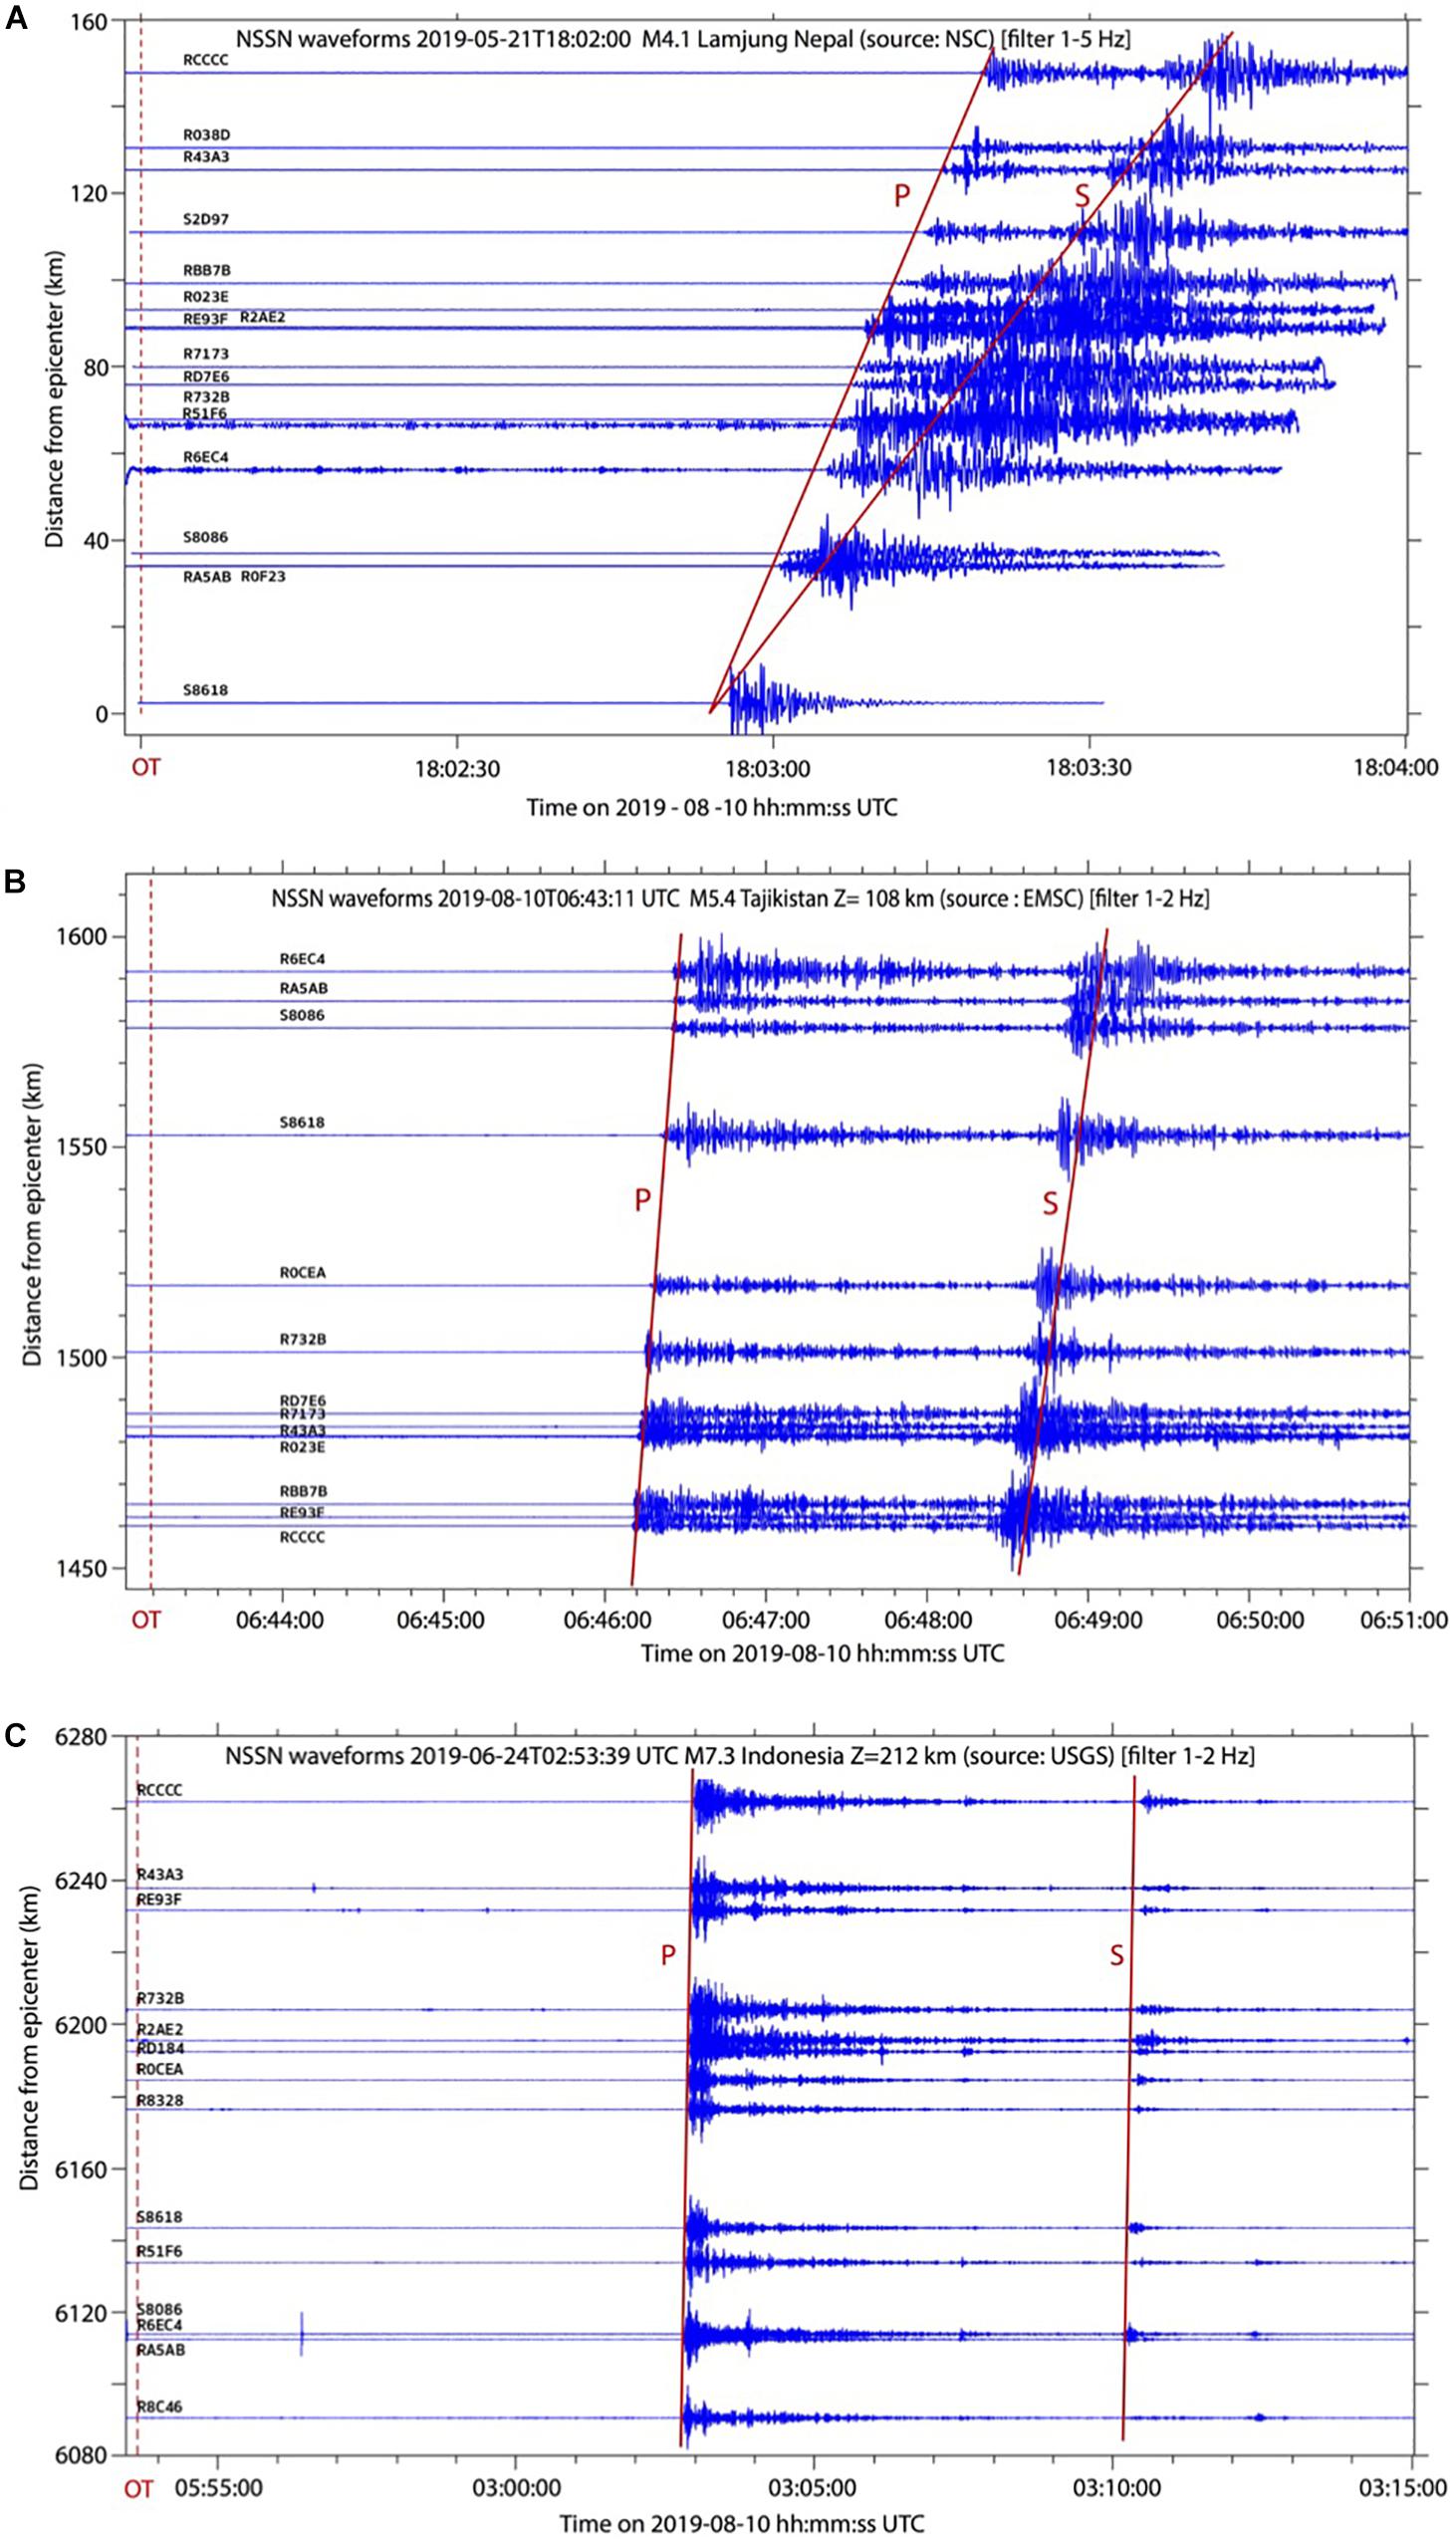Image resolution: width=1456 pixels, height=2540 pixels.
Task: Click station label R0F23 in panel A
Action: point(263,577)
